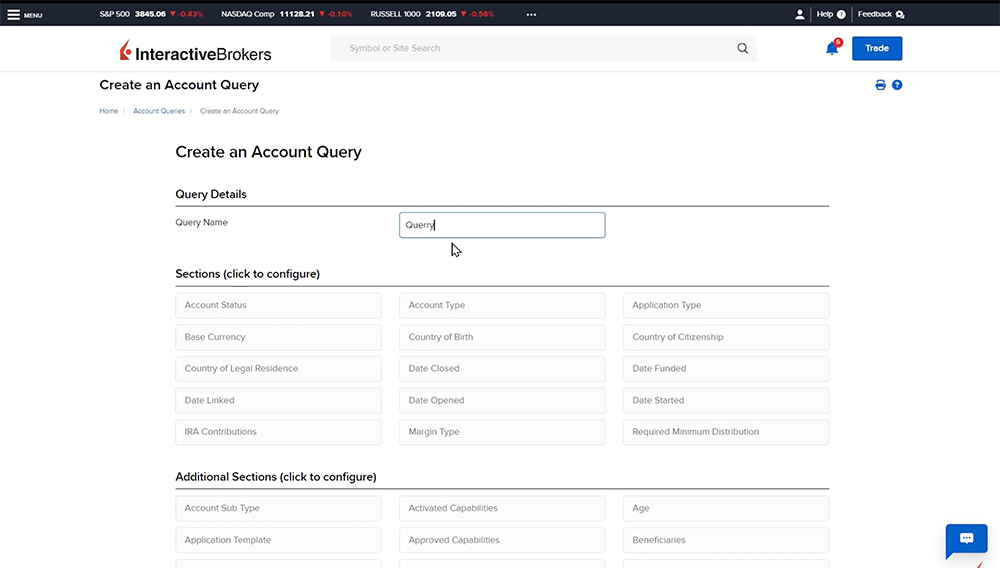This screenshot has height=568, width=1000.
Task: Click the search magnifier icon
Action: [x=742, y=48]
